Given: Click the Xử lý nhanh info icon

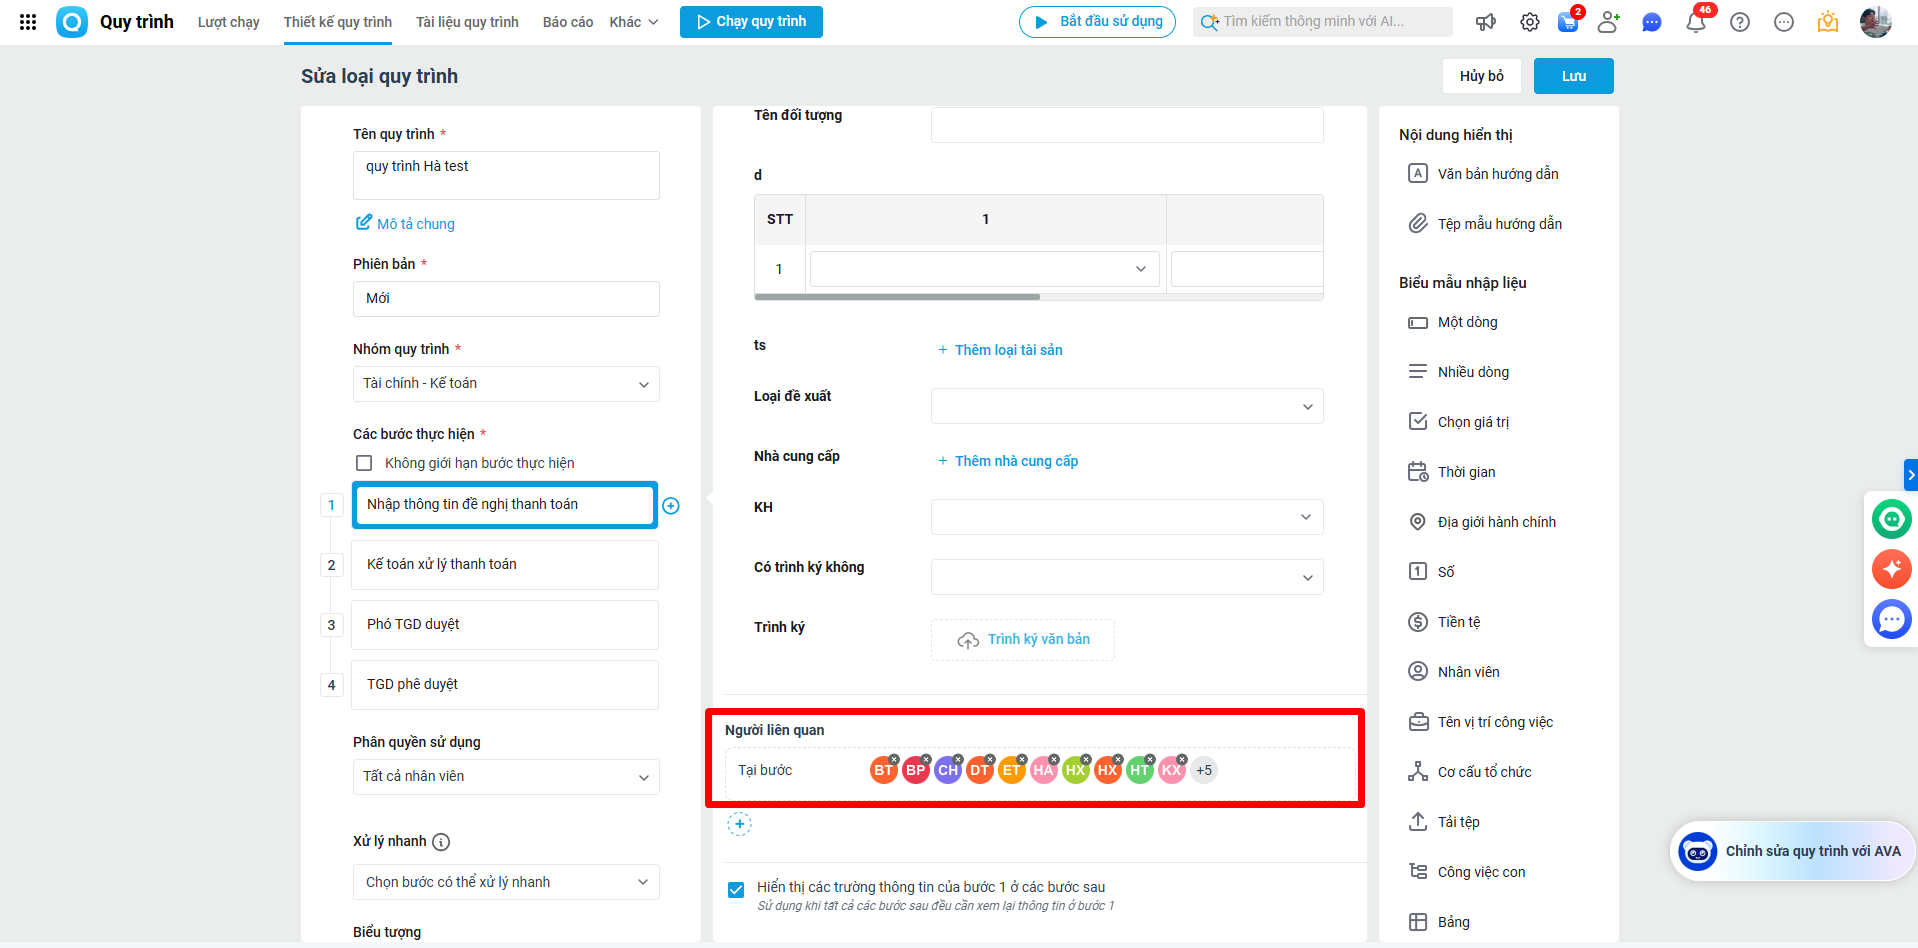Looking at the screenshot, I should click(x=441, y=842).
